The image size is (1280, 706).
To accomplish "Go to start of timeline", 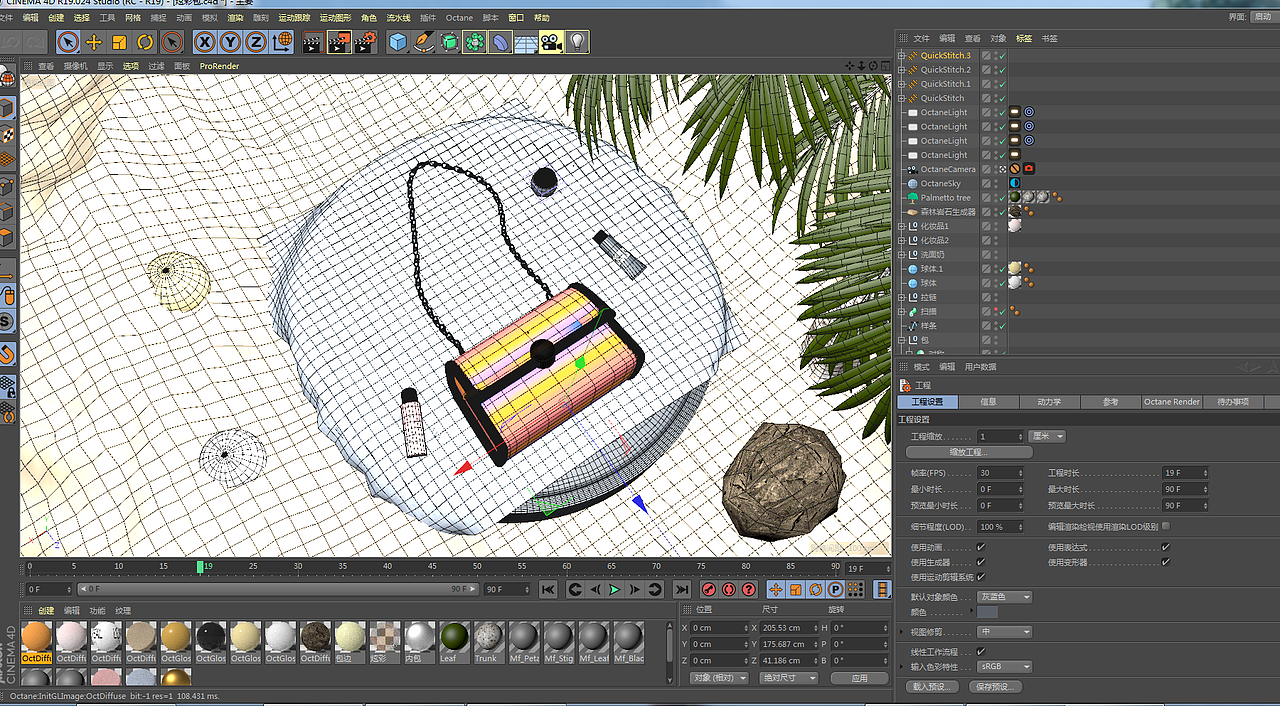I will pos(548,590).
